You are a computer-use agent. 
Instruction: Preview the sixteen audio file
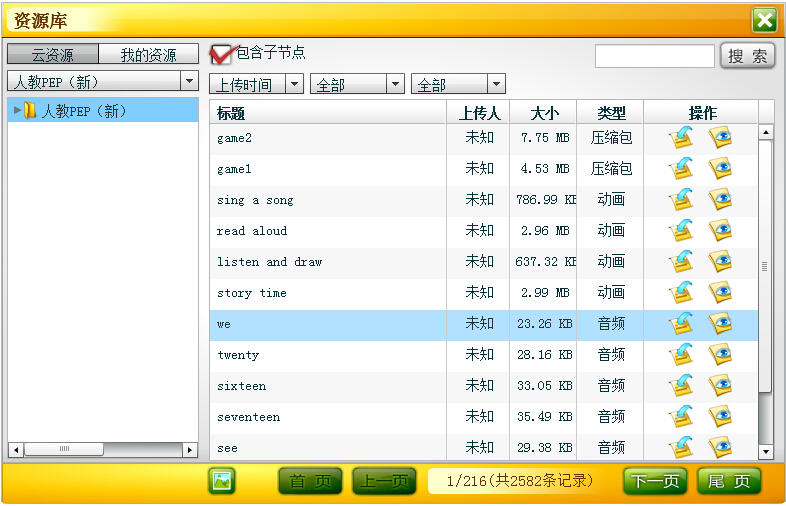tap(720, 386)
